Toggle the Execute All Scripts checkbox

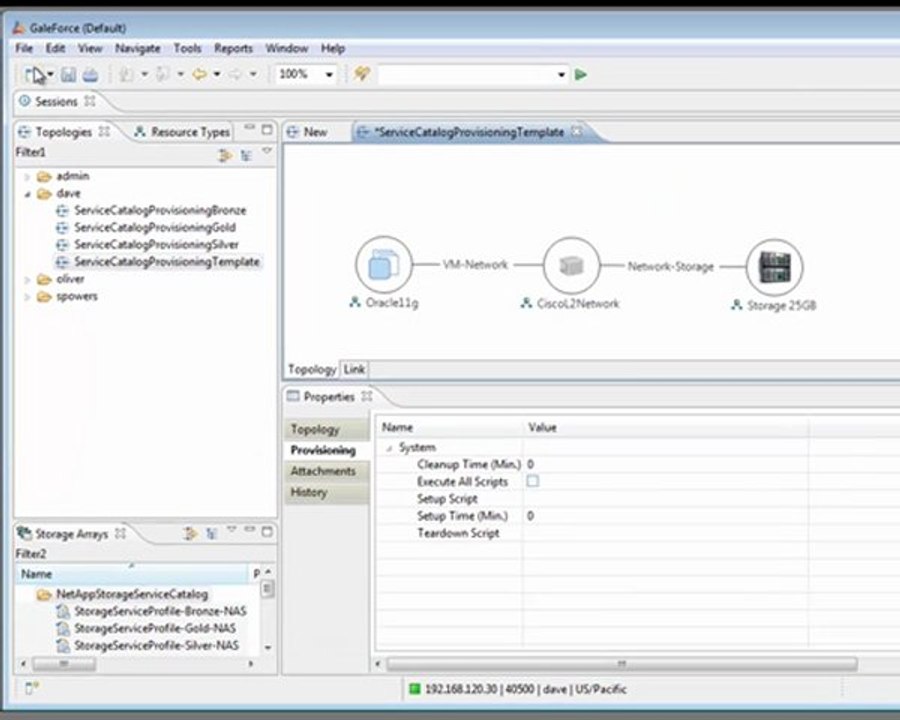point(533,481)
